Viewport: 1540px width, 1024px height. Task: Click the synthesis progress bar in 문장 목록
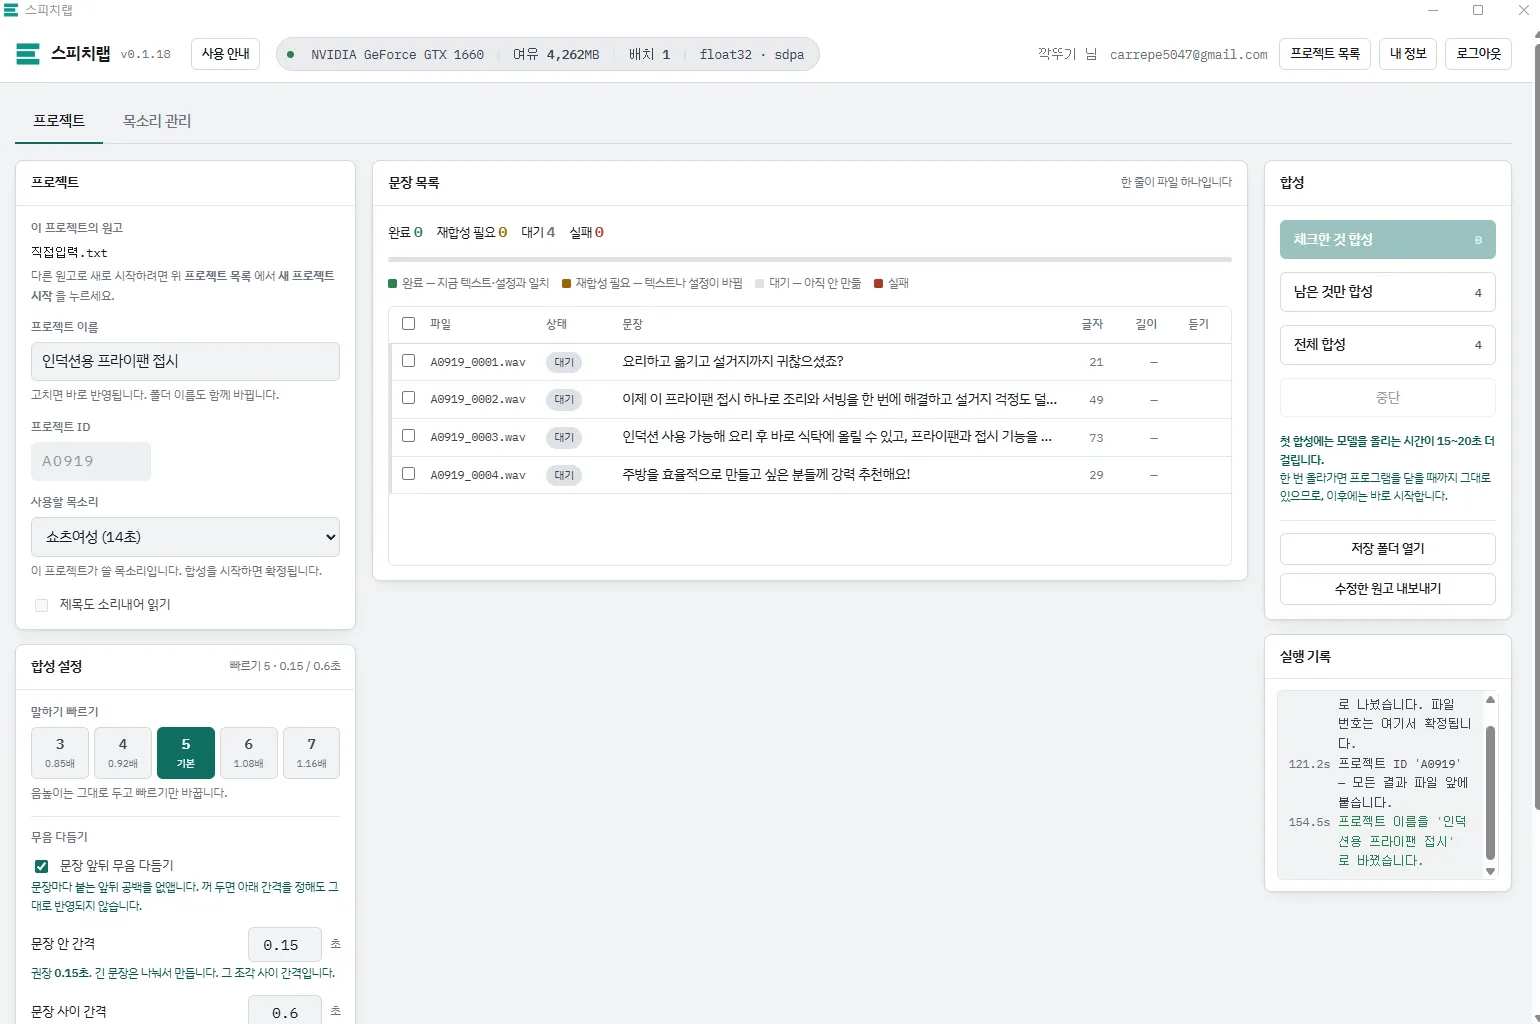click(x=810, y=259)
